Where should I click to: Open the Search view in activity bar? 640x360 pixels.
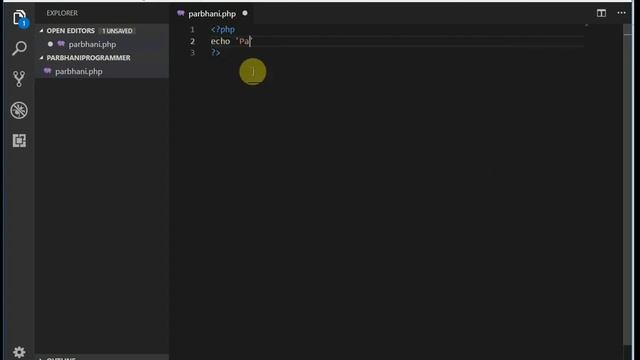tap(19, 48)
